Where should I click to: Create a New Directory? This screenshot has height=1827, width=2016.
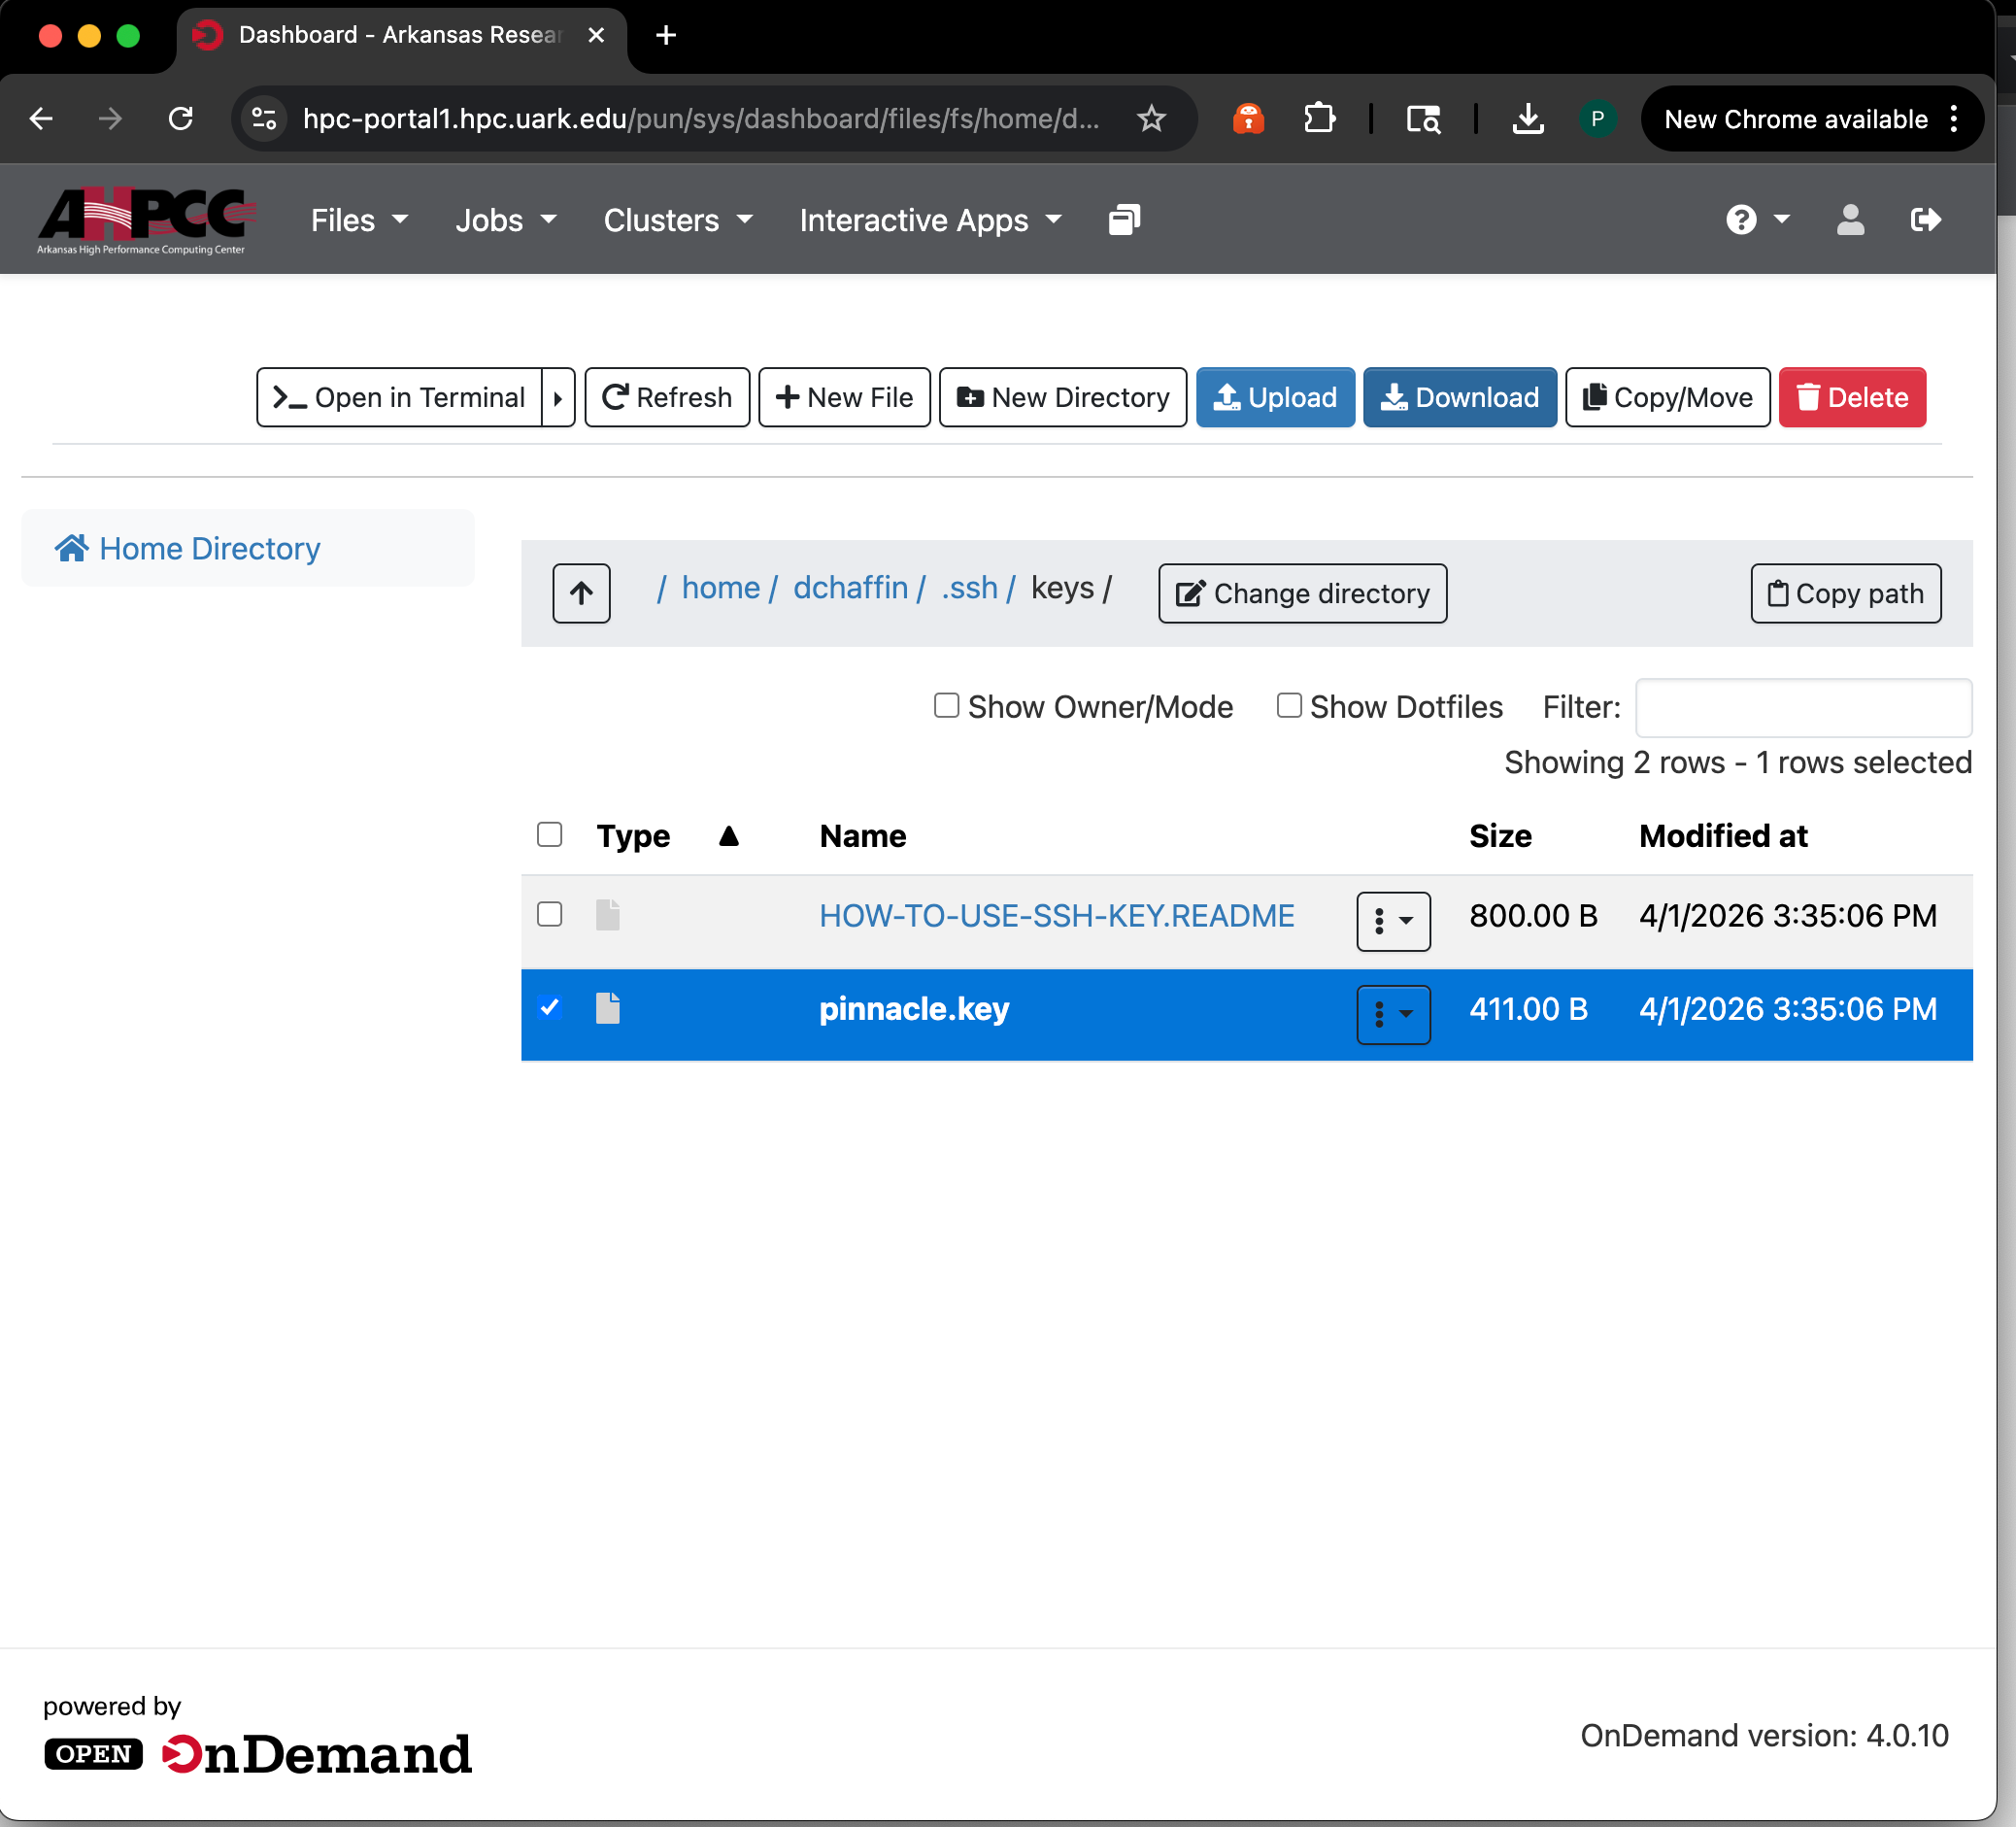(1063, 397)
